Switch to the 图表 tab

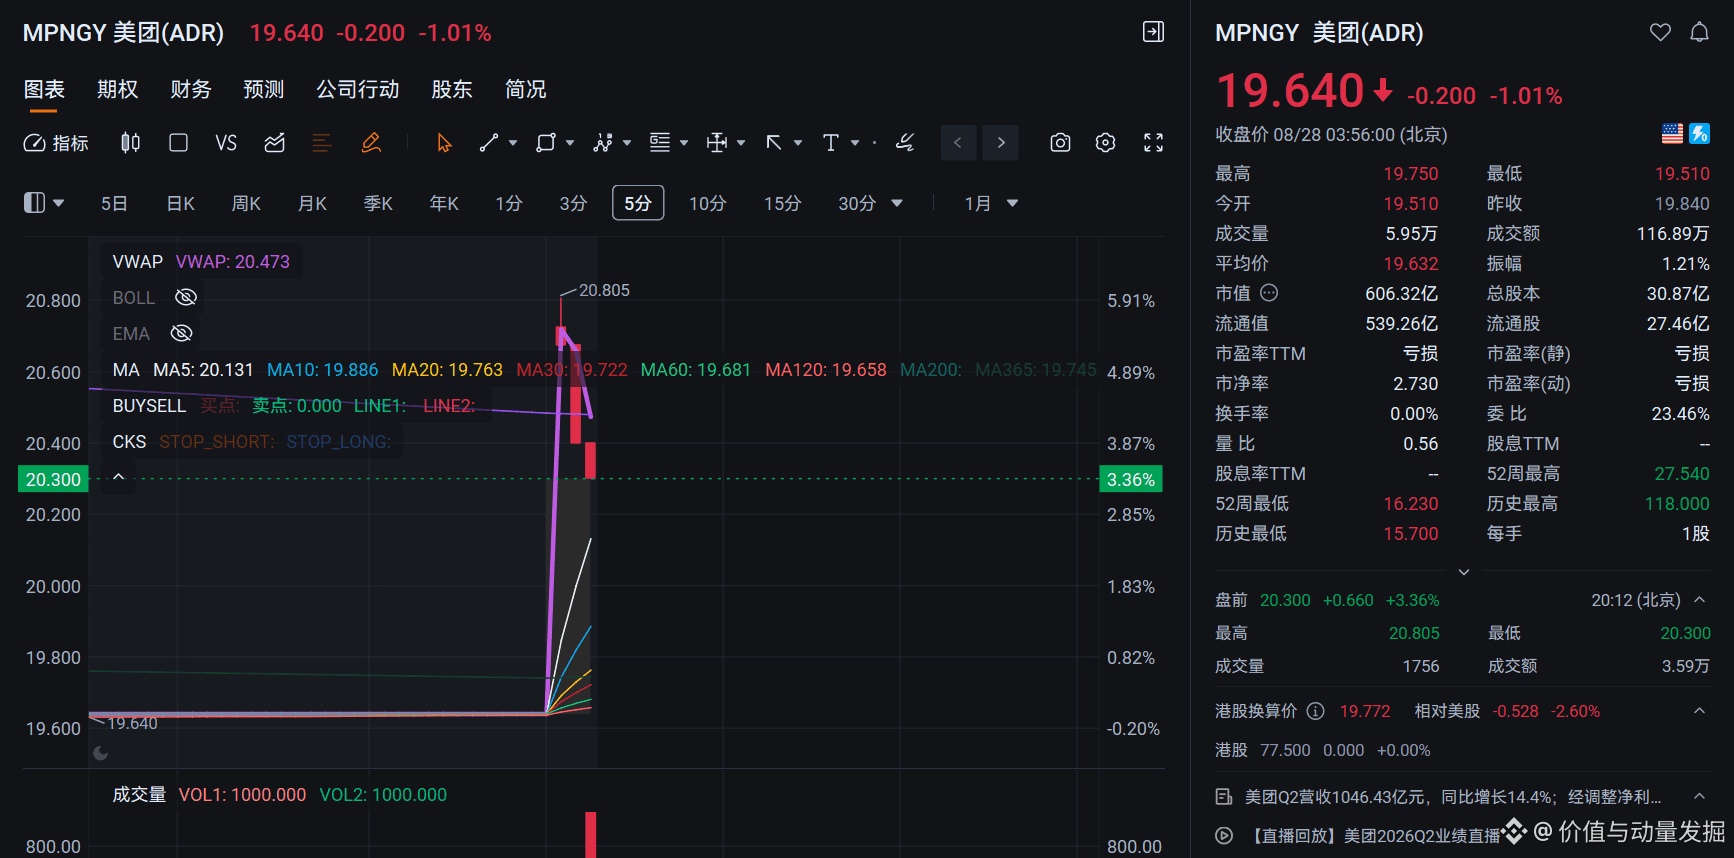(x=44, y=89)
